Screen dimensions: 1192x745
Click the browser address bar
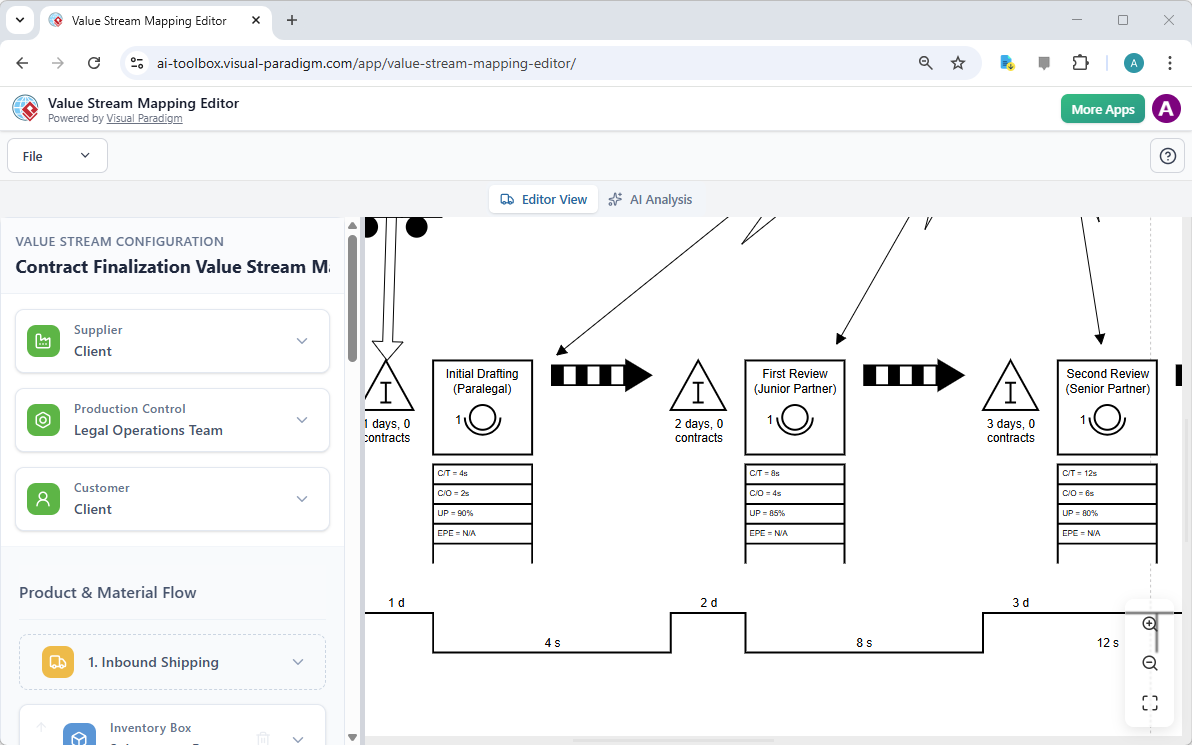click(400, 62)
